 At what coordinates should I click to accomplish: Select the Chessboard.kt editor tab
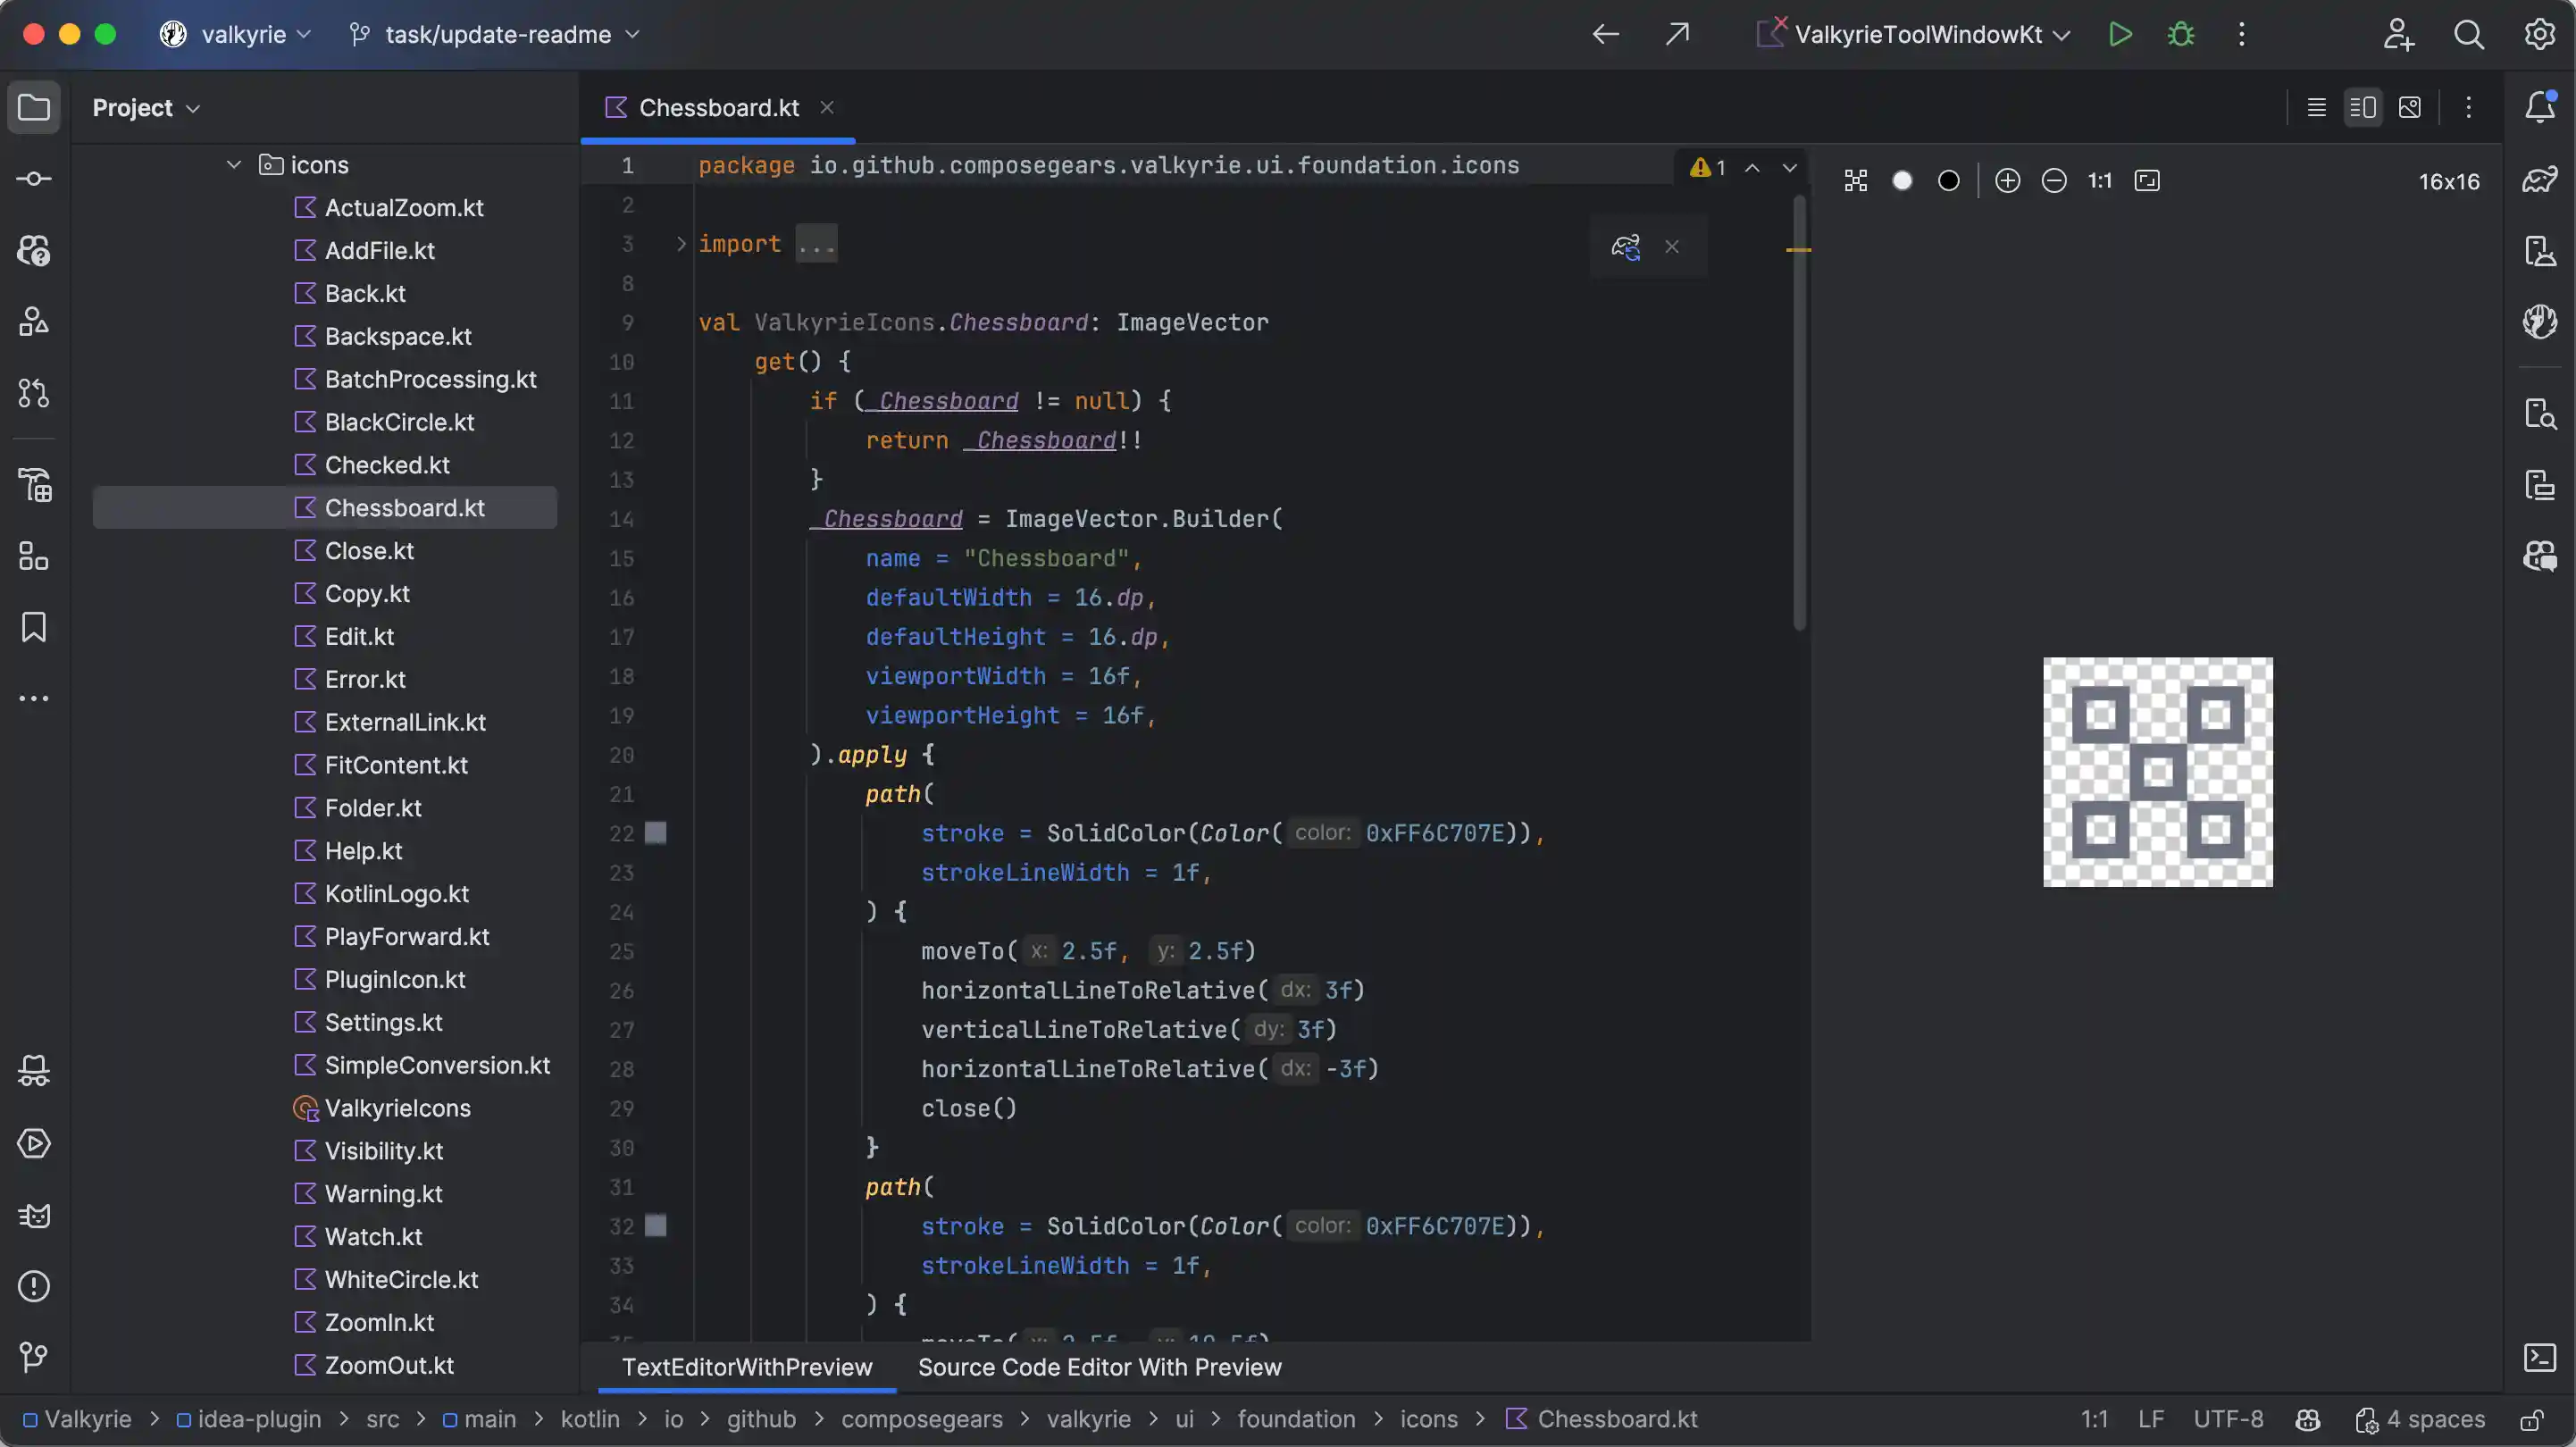pos(717,107)
